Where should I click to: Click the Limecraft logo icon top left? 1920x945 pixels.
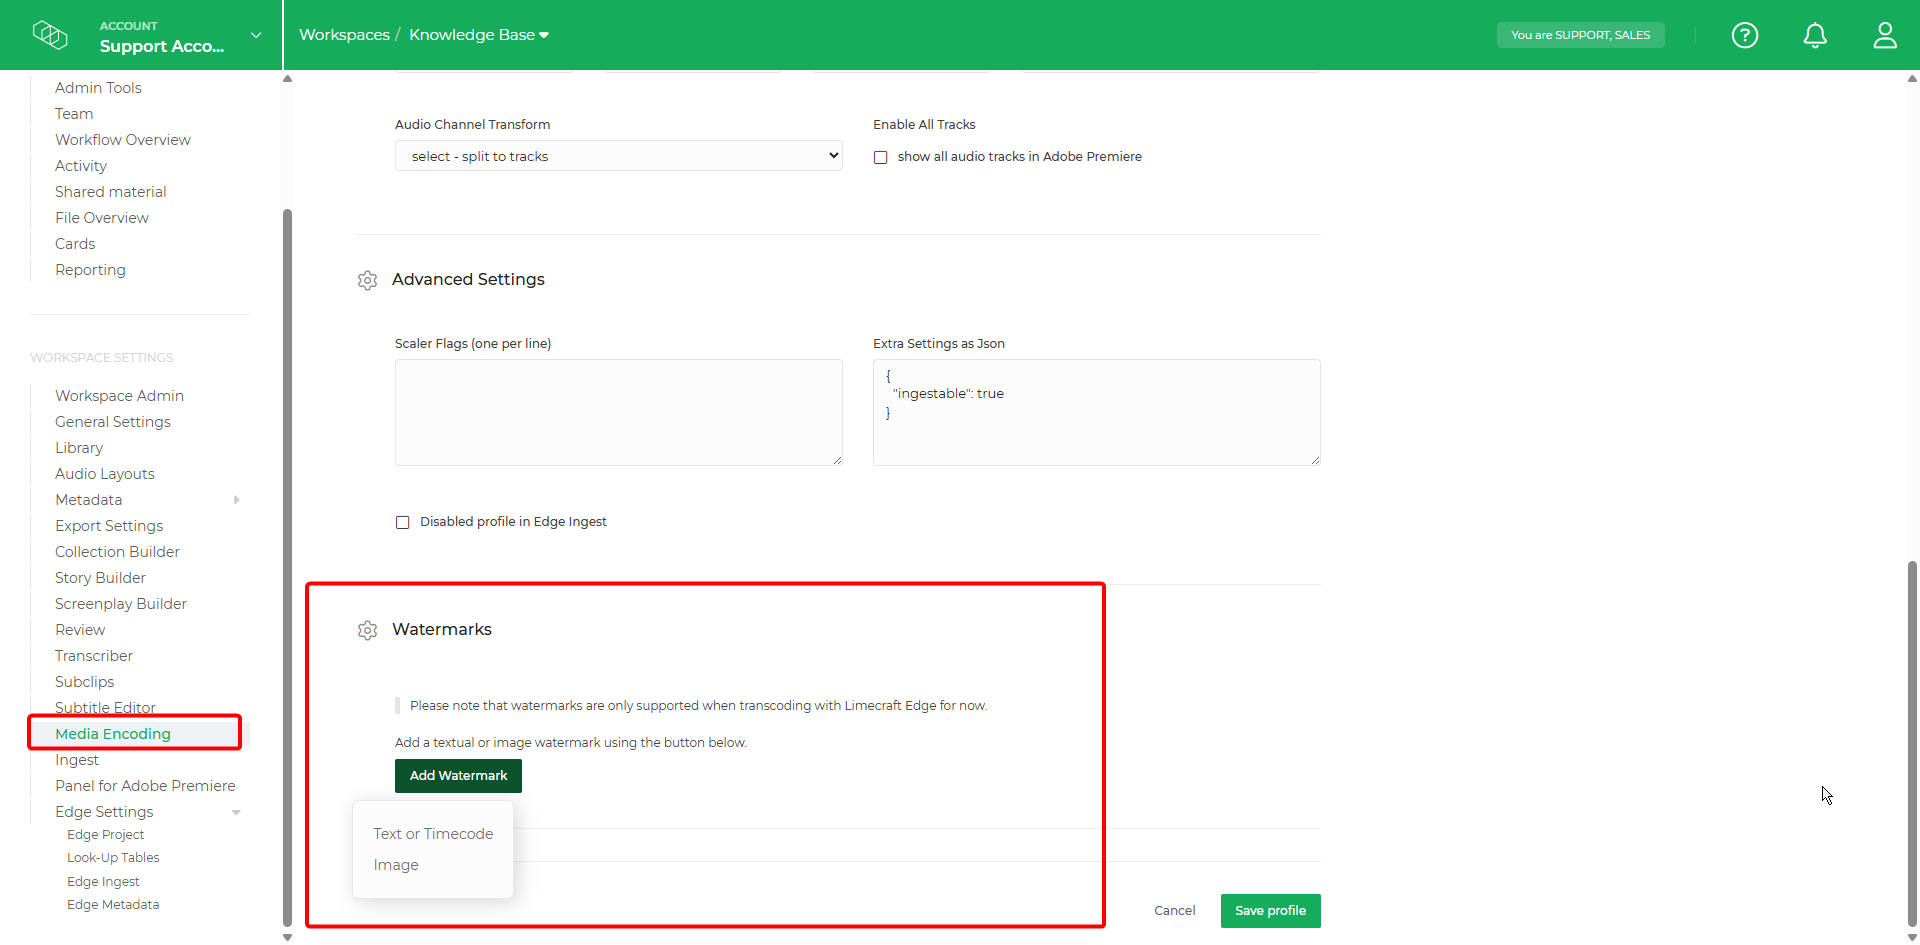50,34
